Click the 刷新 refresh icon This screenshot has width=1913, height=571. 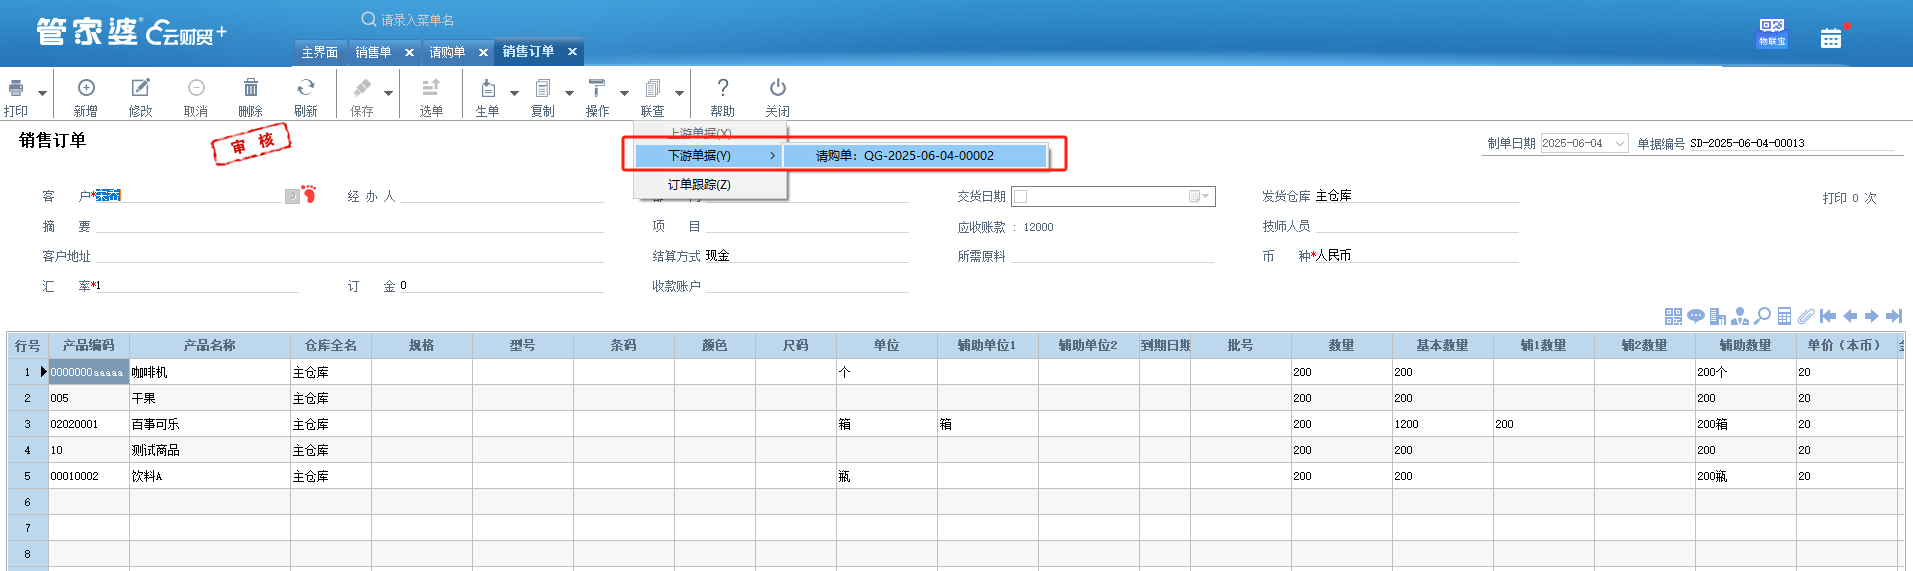(x=306, y=89)
